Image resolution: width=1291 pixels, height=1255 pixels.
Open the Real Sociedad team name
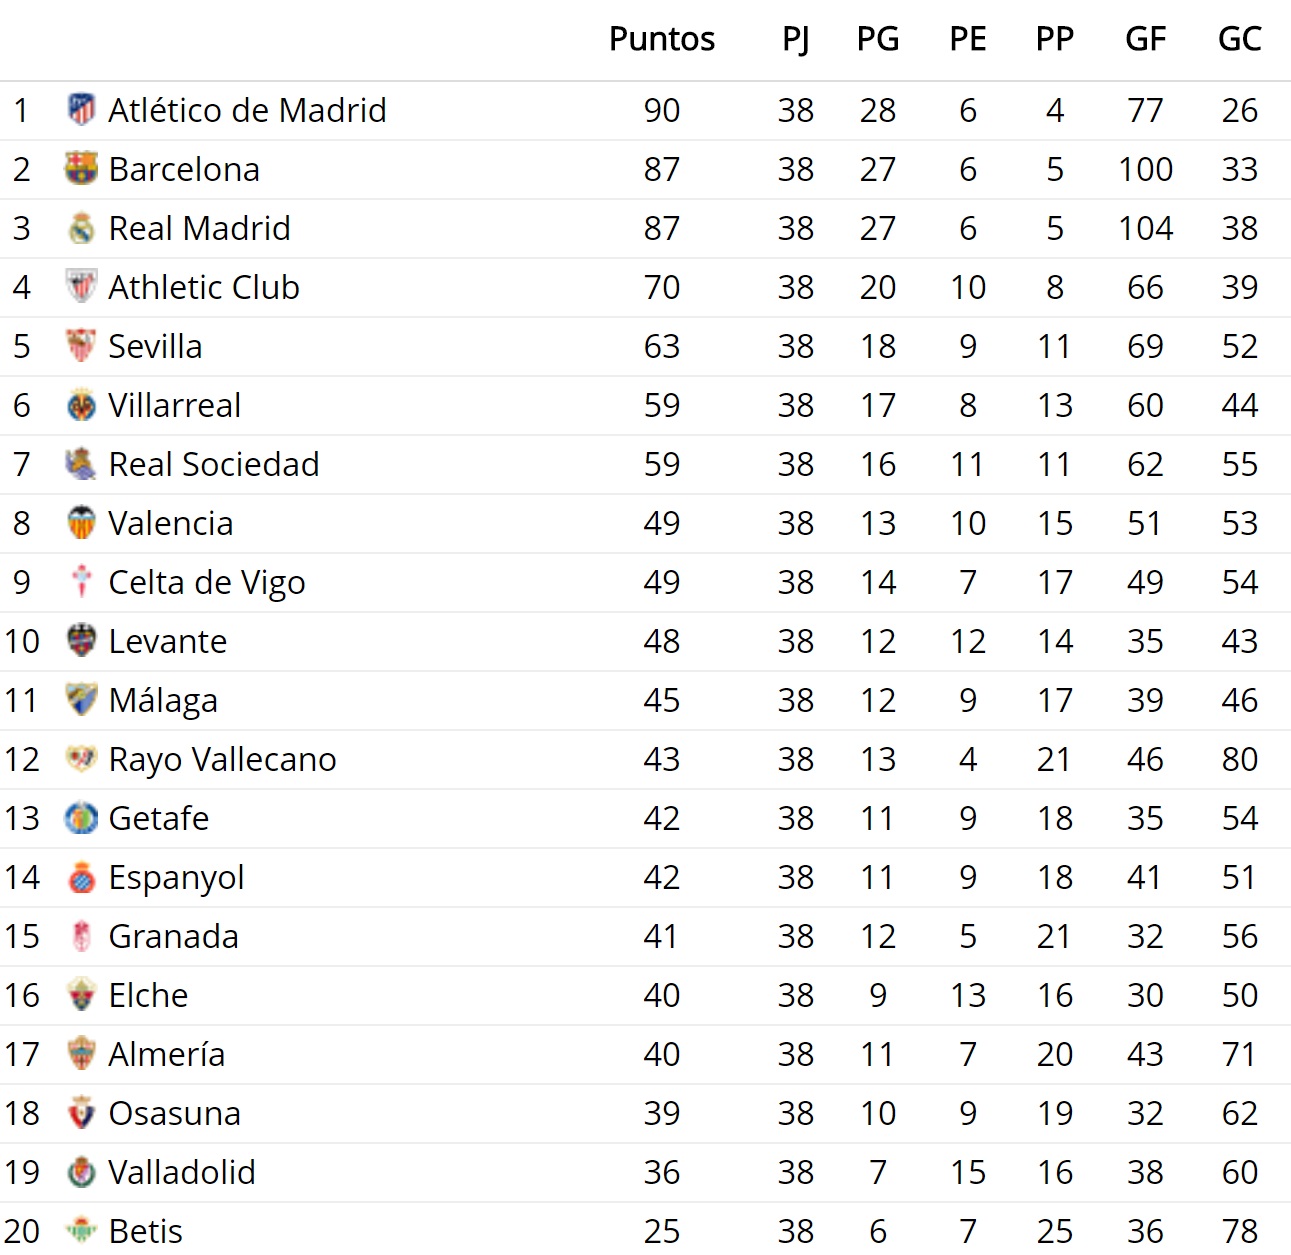214,464
